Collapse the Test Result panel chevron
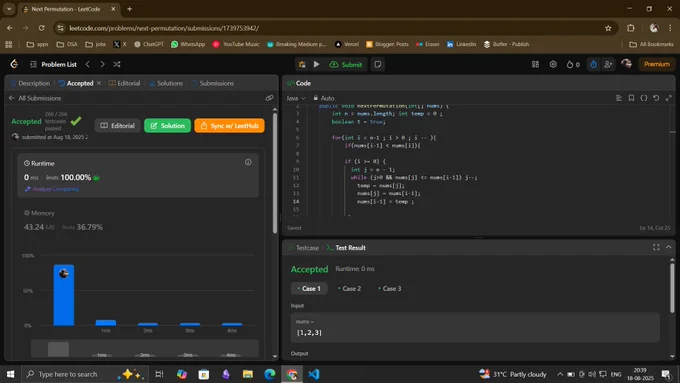Screen dimensions: 680x383 point(669,247)
